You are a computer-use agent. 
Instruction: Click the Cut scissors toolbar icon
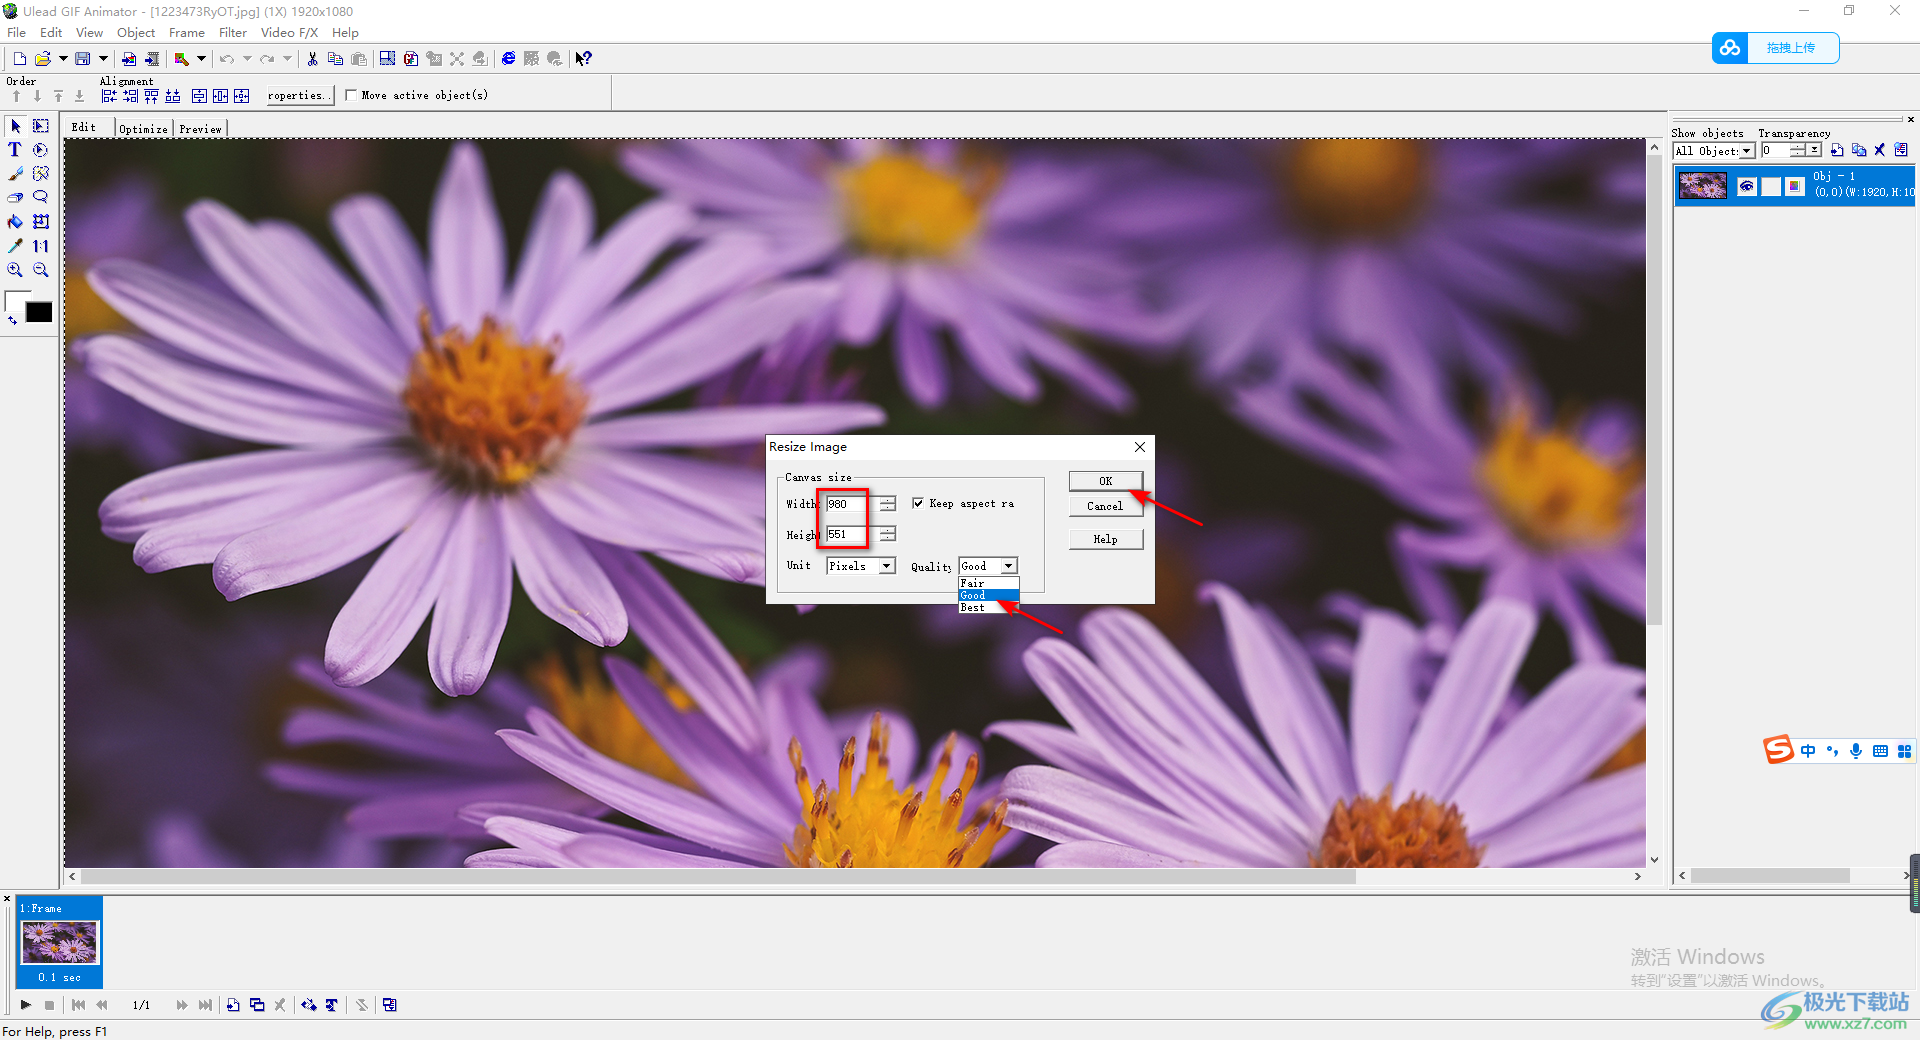pos(313,59)
